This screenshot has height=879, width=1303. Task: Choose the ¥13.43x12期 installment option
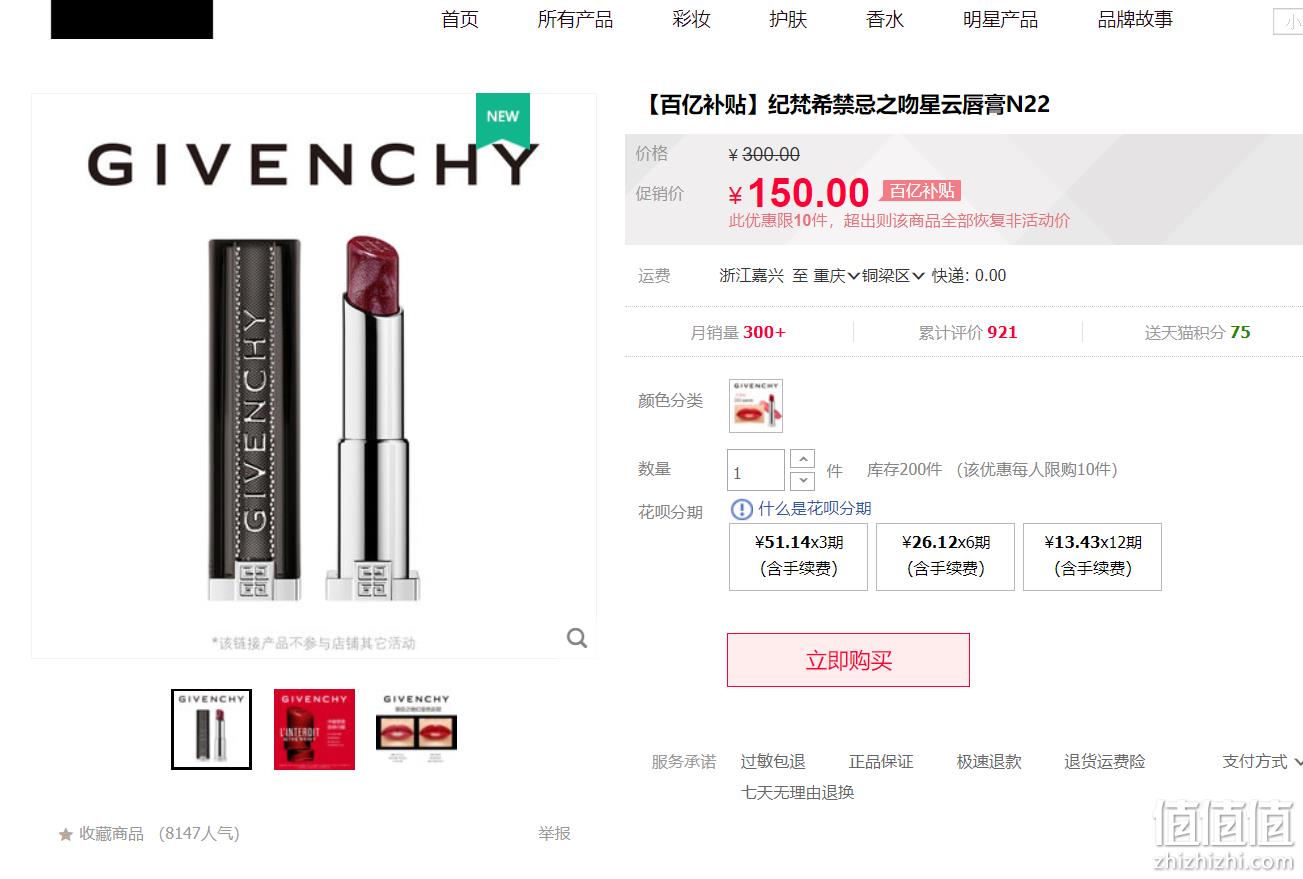point(1092,556)
